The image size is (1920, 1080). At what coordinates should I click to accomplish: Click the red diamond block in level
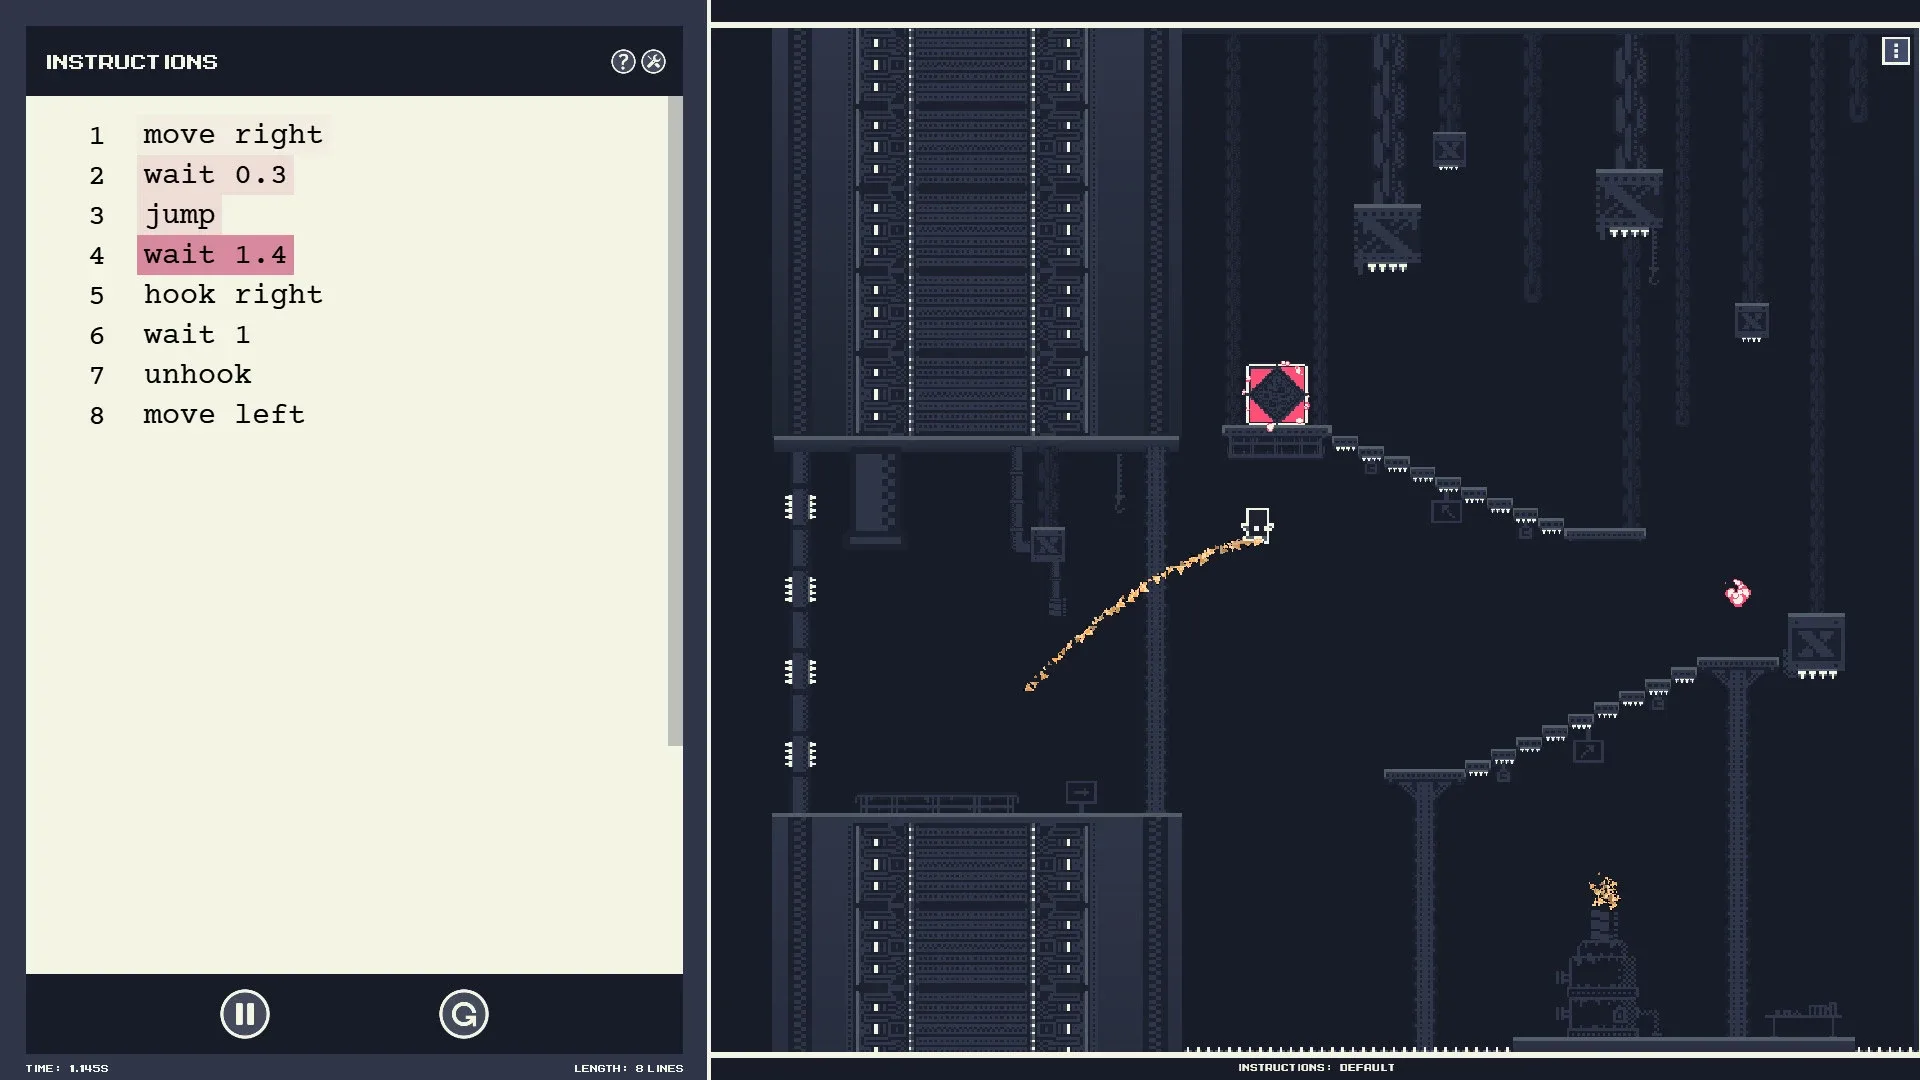tap(1276, 395)
